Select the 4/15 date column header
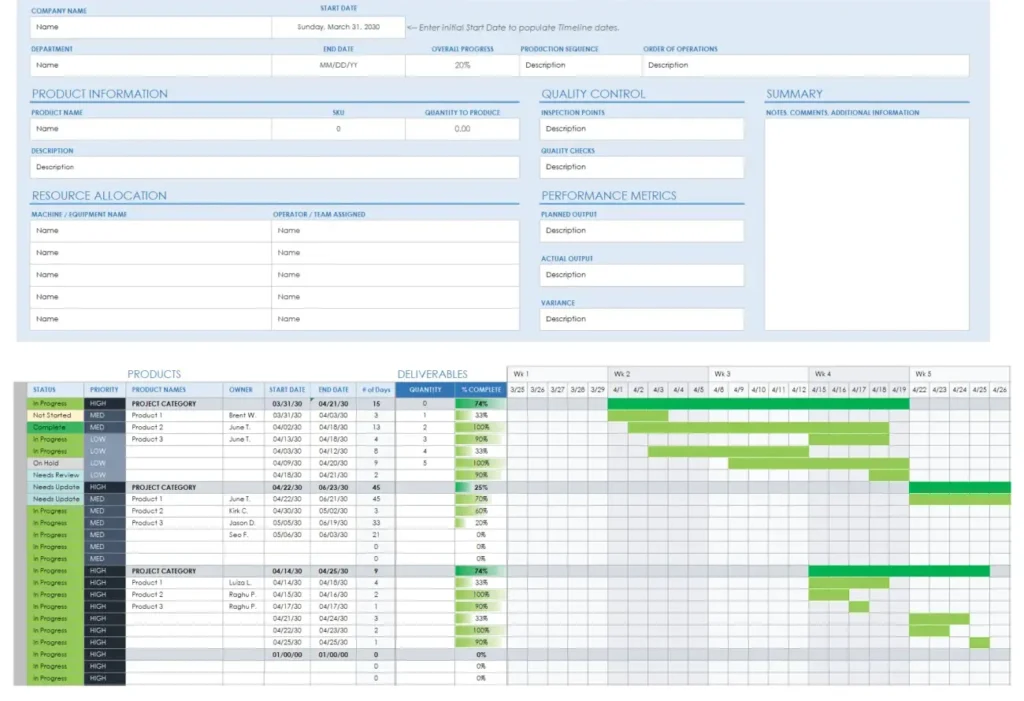Image resolution: width=1024 pixels, height=701 pixels. pyautogui.click(x=819, y=390)
